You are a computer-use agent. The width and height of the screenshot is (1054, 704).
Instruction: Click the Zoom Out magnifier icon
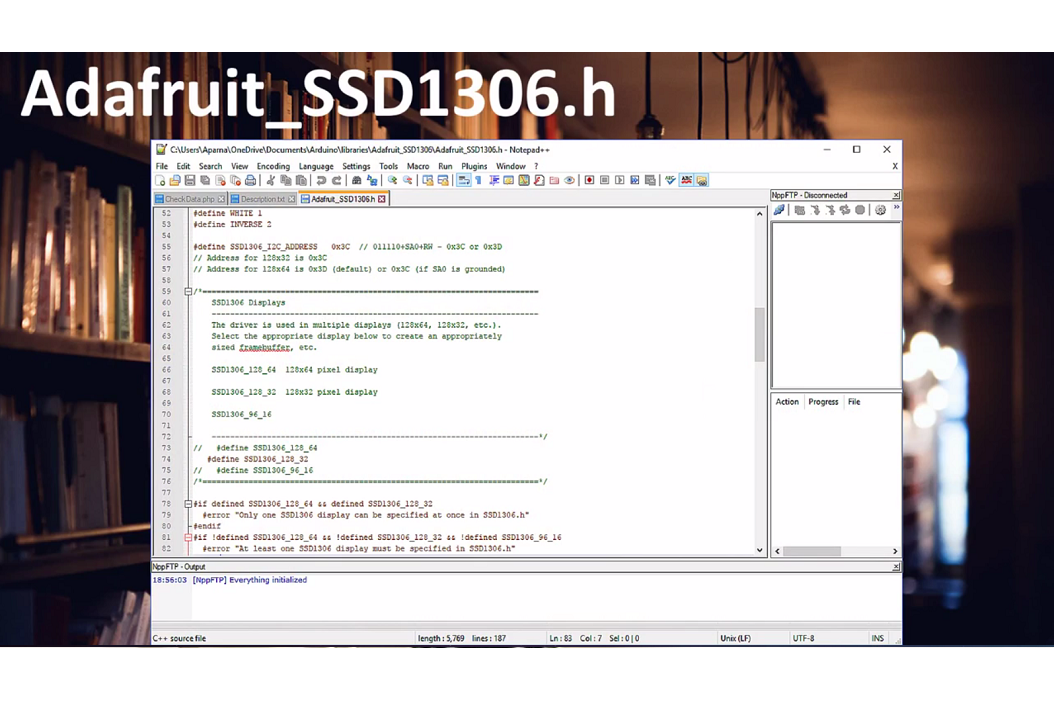tap(407, 180)
